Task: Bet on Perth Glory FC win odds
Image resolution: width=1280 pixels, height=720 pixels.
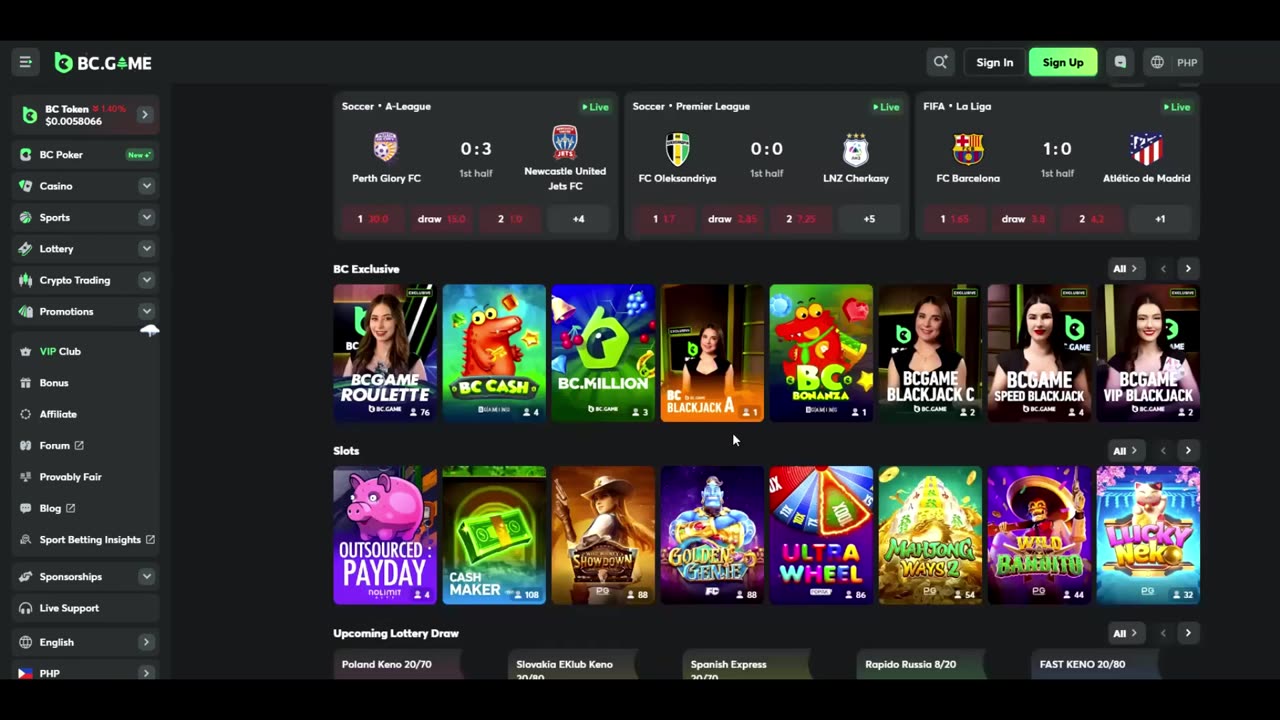Action: point(373,219)
